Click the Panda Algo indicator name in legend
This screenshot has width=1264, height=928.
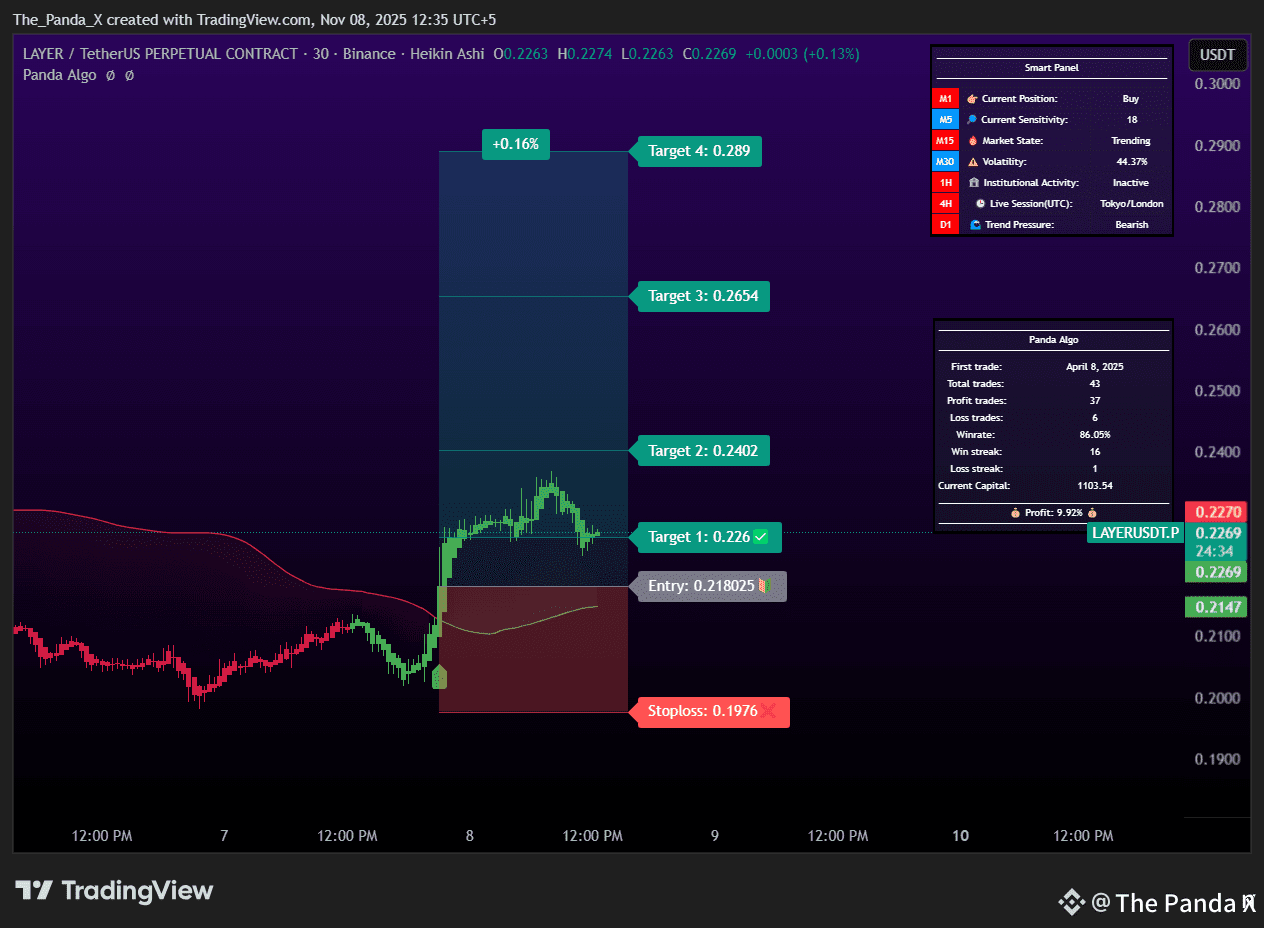[x=60, y=75]
